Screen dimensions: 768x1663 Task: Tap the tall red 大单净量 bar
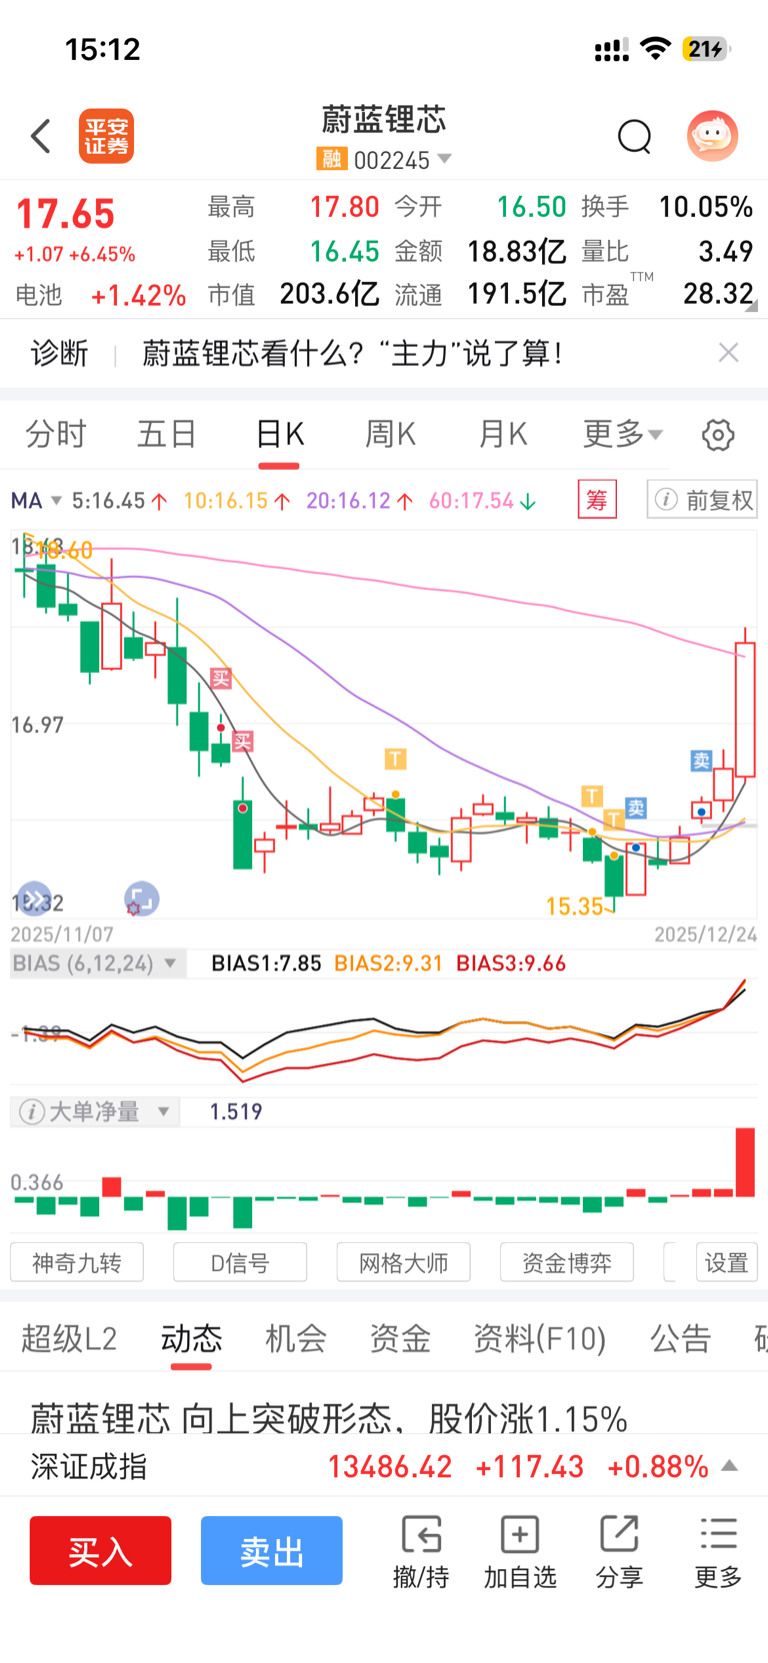point(745,1161)
